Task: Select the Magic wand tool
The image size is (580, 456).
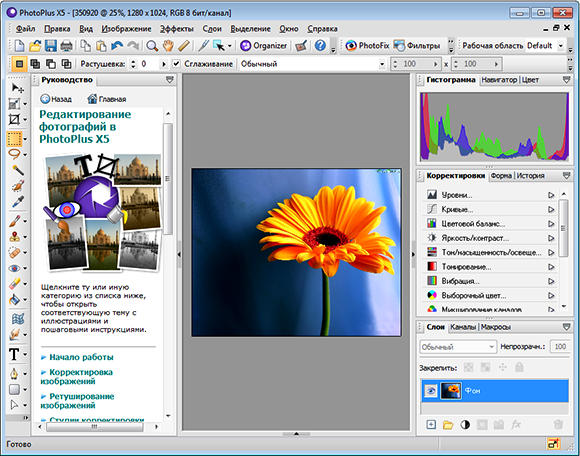Action: [18, 170]
